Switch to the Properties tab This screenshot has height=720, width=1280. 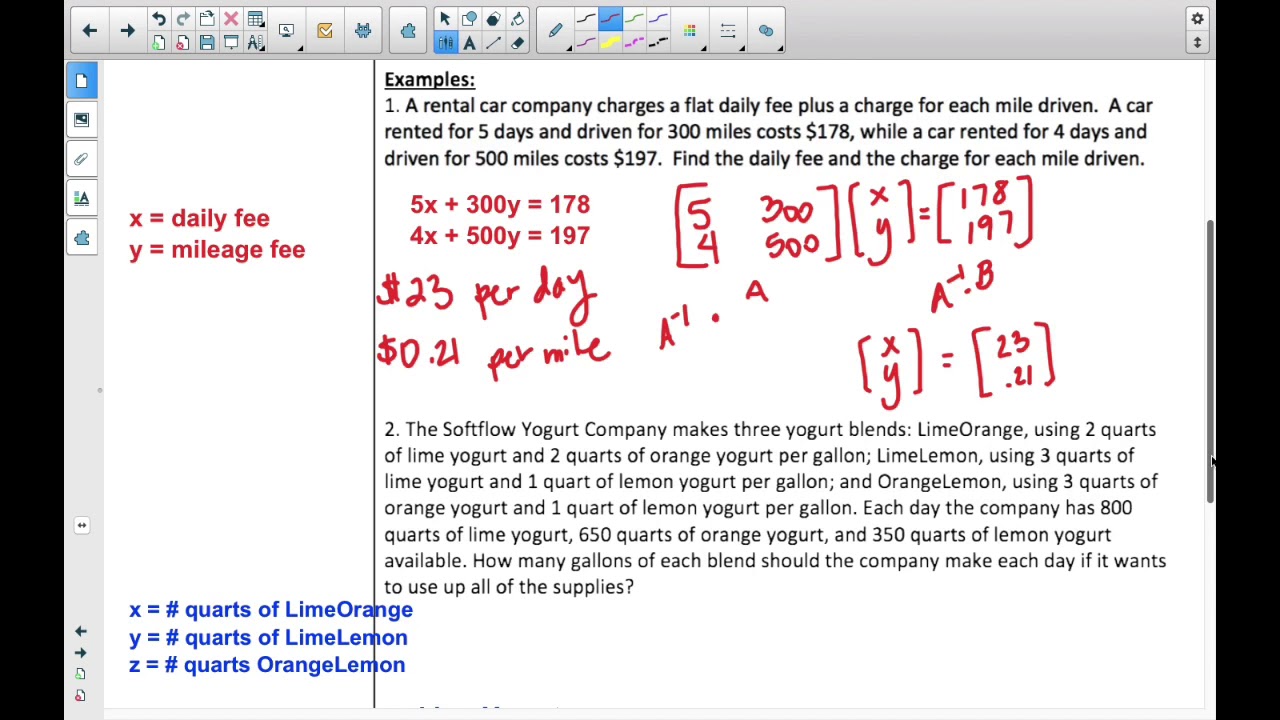[82, 198]
